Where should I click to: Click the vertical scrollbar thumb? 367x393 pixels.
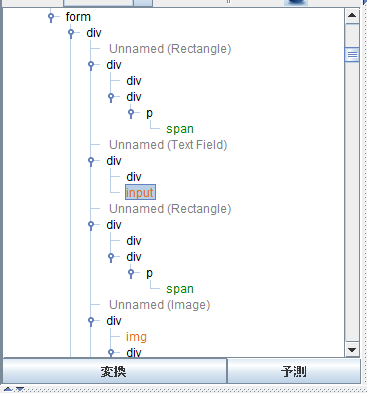point(352,54)
